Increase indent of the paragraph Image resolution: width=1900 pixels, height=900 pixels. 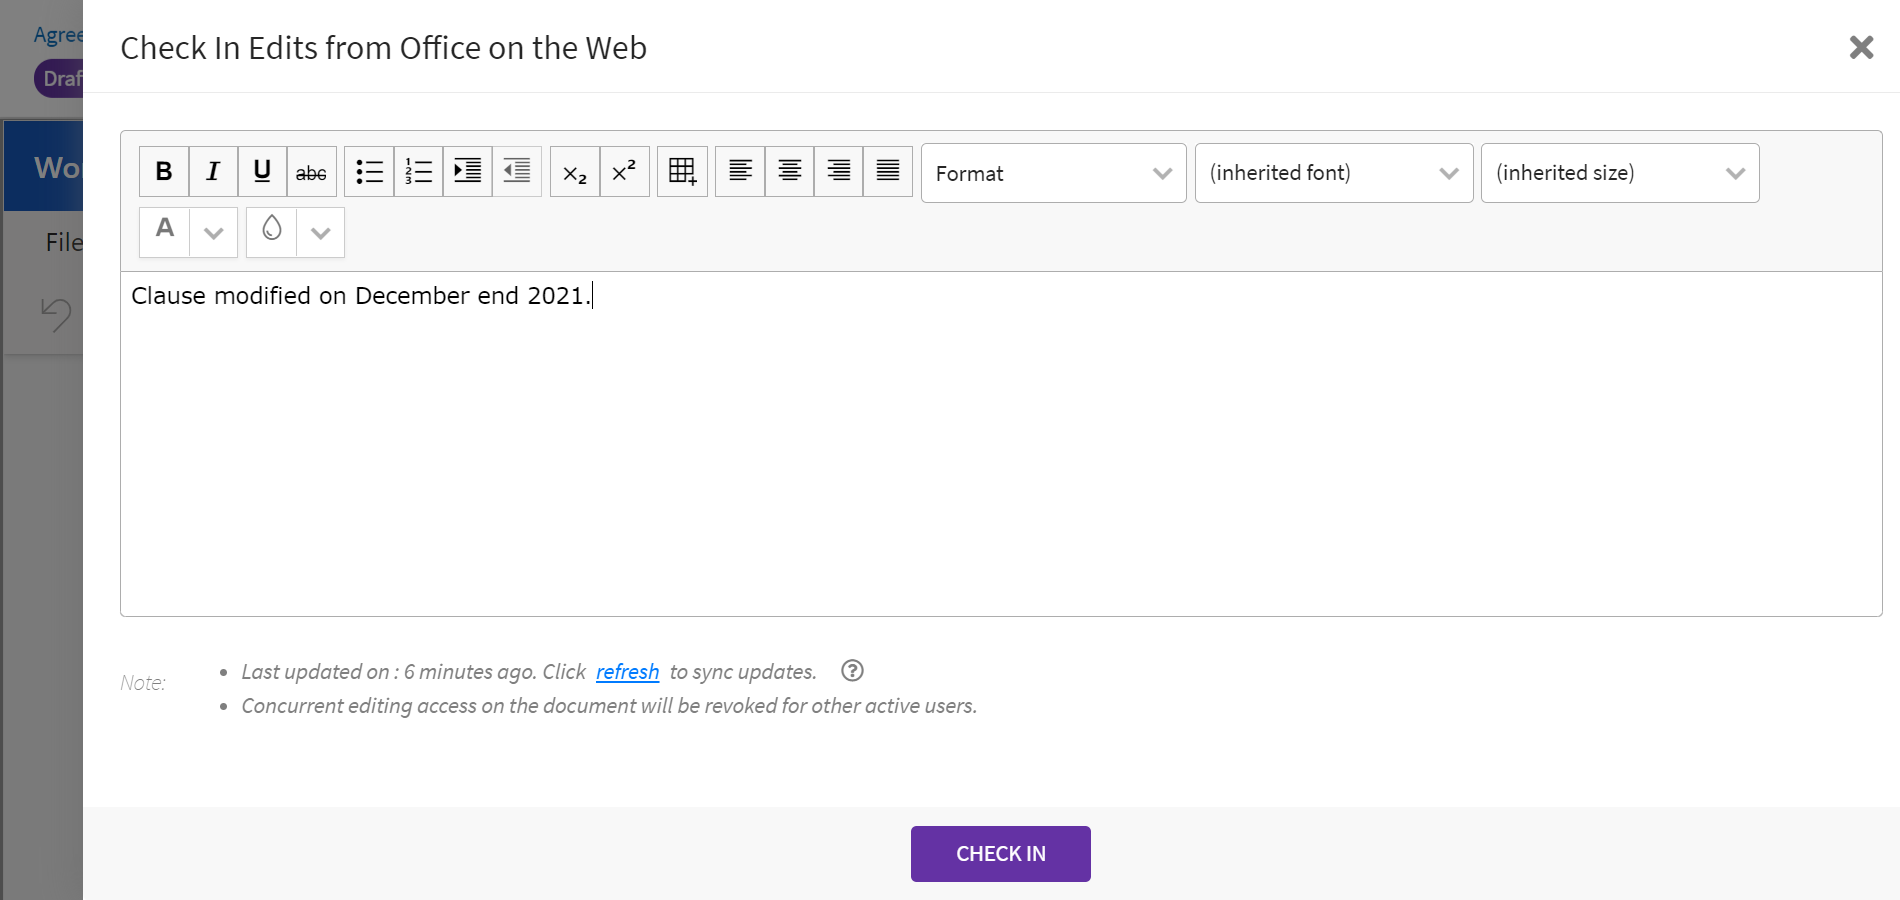[x=467, y=172]
